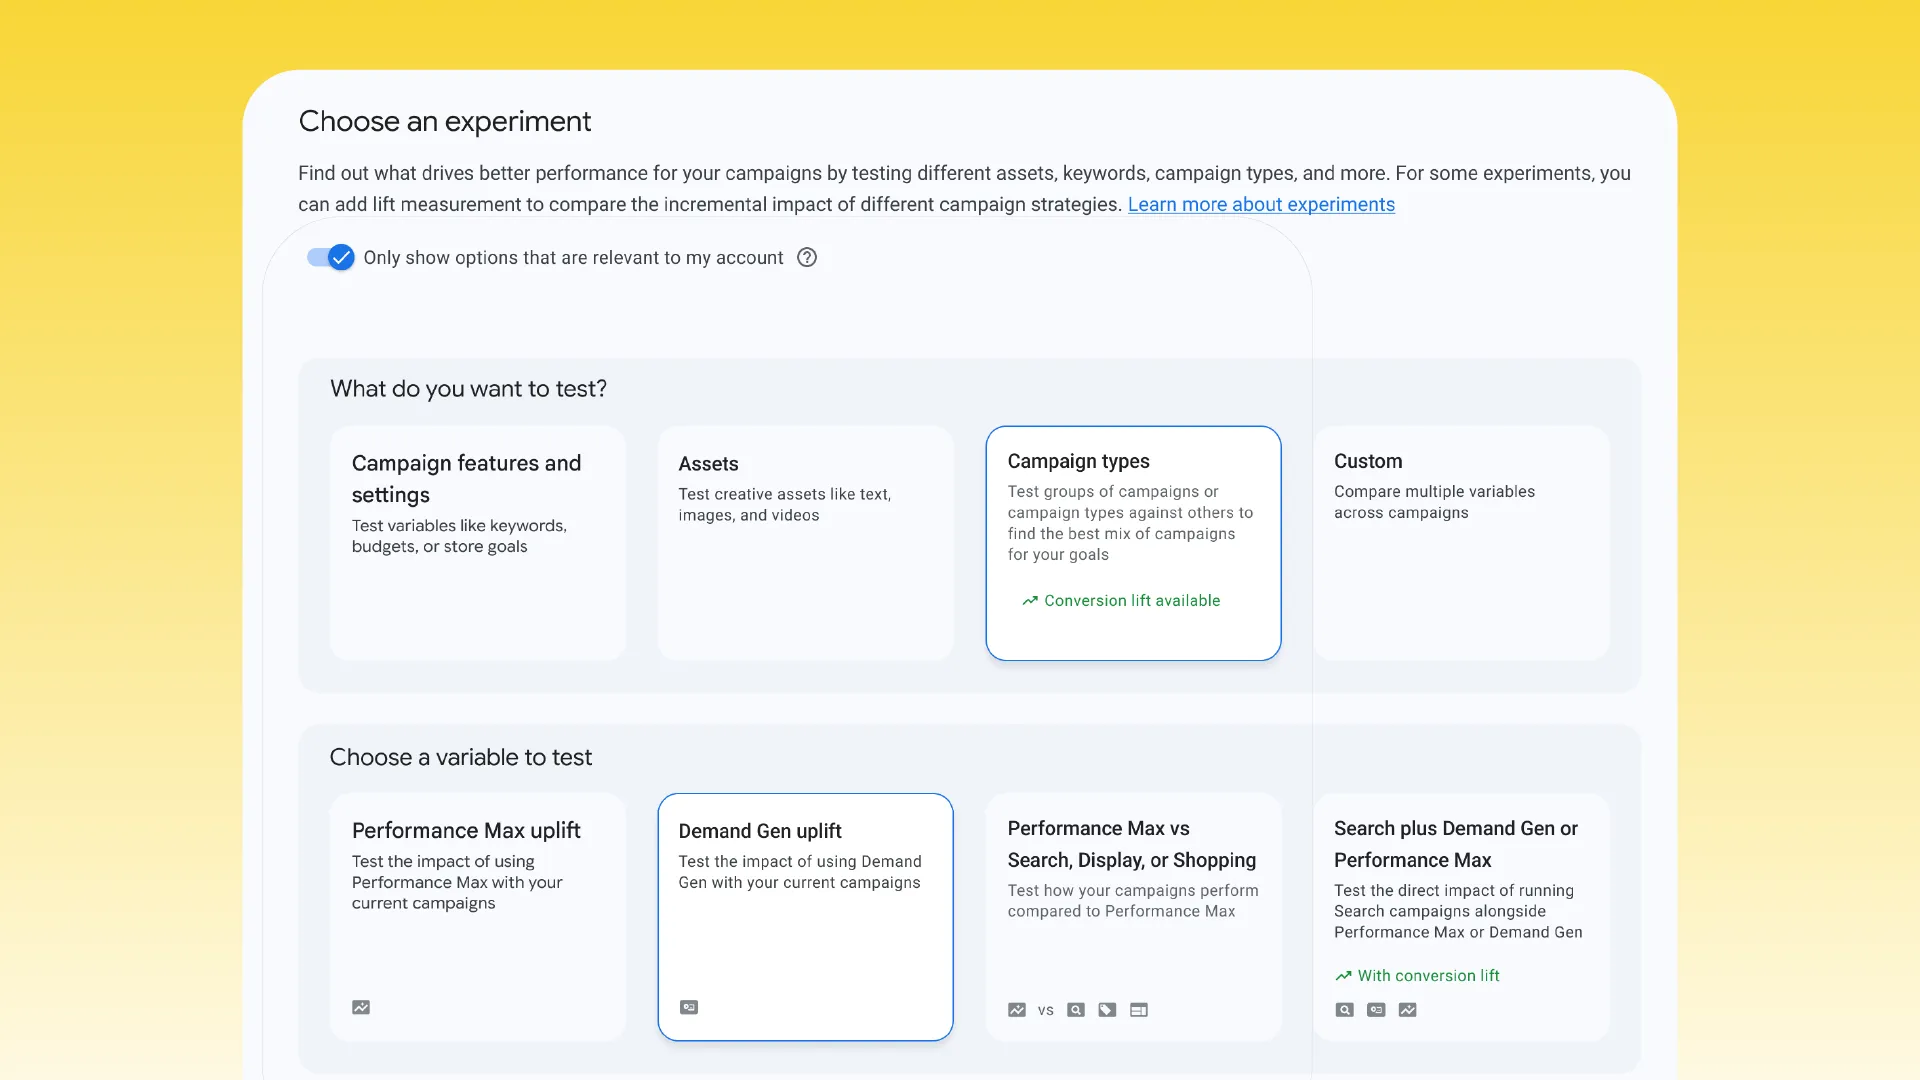Click the Conversion lift available trend icon

point(1030,601)
